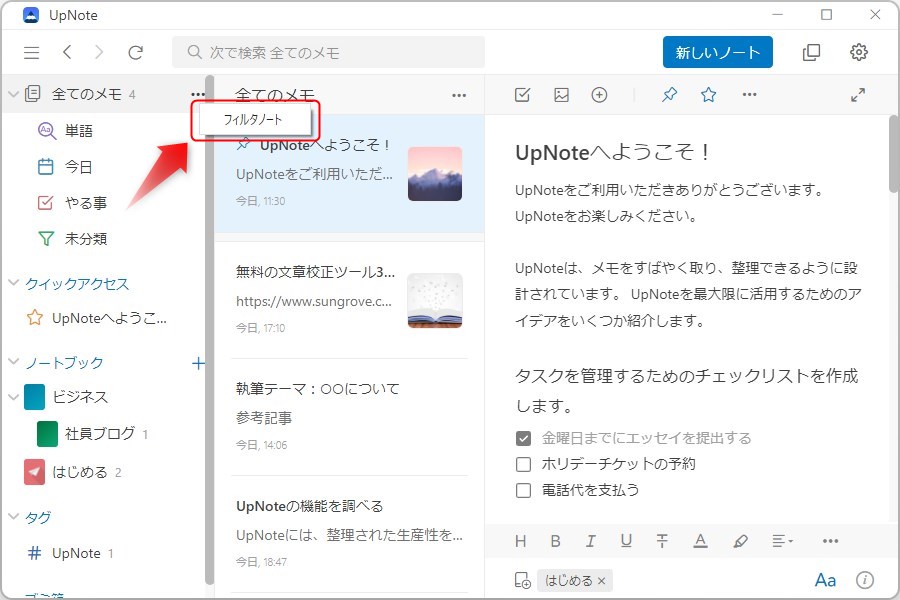Select the フィルタノート menu item
900x600 pixels.
(253, 119)
